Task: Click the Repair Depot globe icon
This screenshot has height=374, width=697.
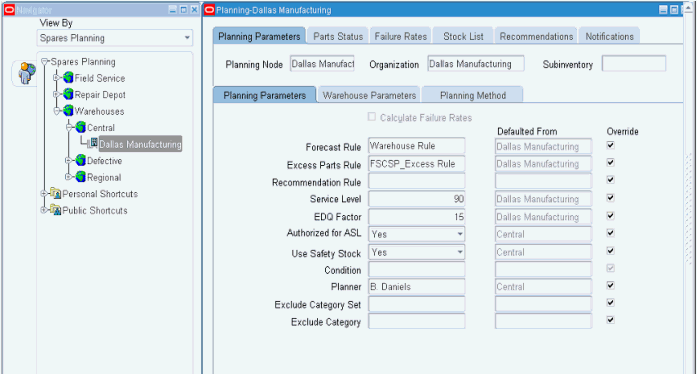Action: click(x=68, y=94)
